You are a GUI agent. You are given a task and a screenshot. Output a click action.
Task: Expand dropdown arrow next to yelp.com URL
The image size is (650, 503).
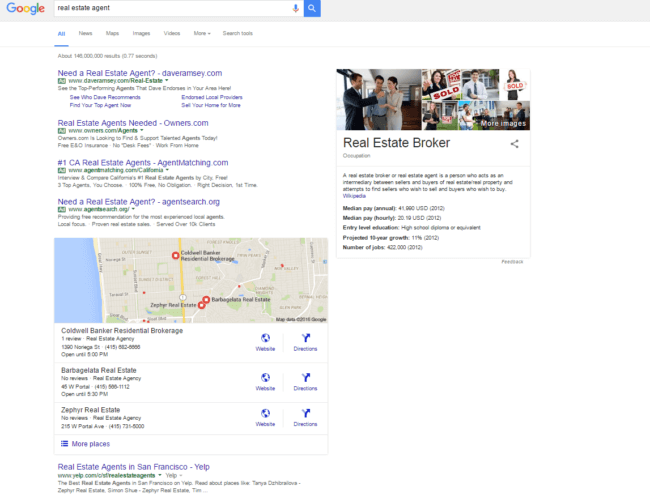160,475
